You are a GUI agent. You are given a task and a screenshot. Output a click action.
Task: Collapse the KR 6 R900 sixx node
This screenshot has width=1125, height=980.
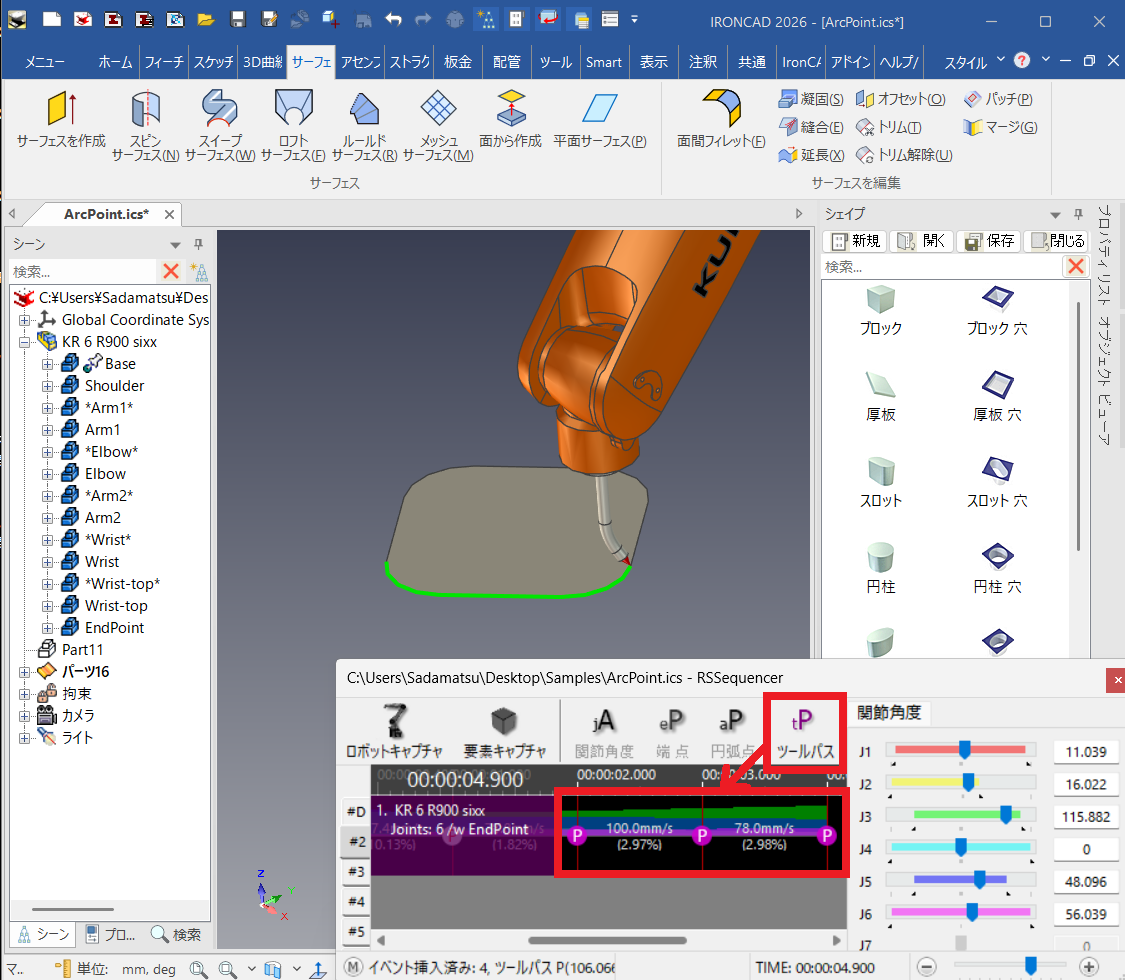(24, 342)
